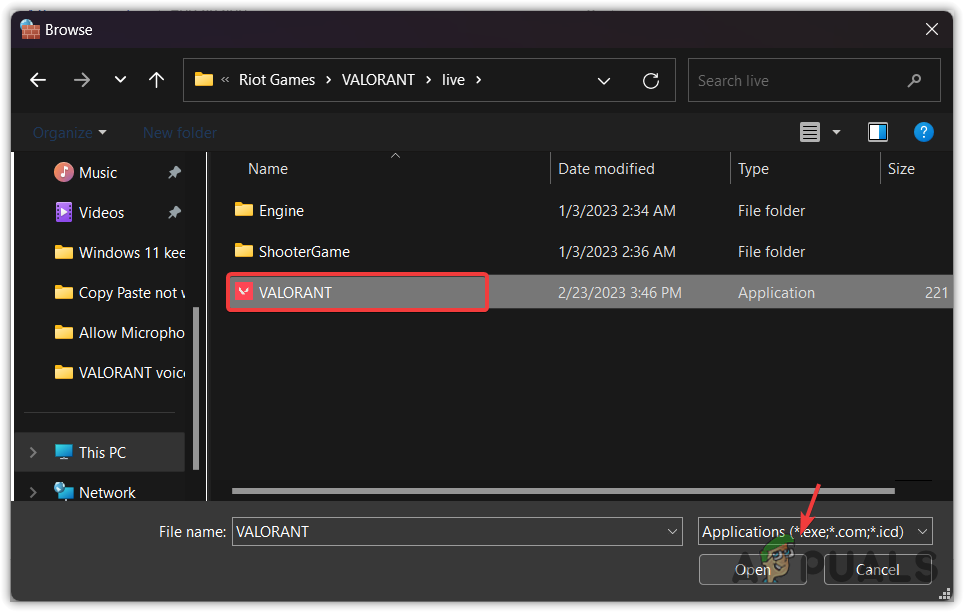Click the live breadcrumb in address bar

pos(452,79)
